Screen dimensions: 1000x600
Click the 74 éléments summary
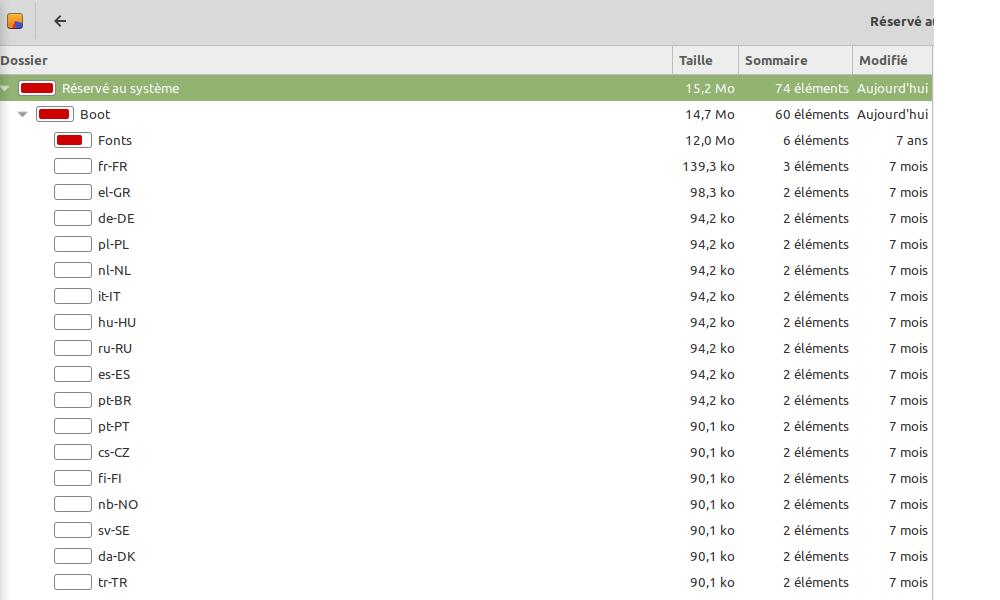[x=812, y=89]
